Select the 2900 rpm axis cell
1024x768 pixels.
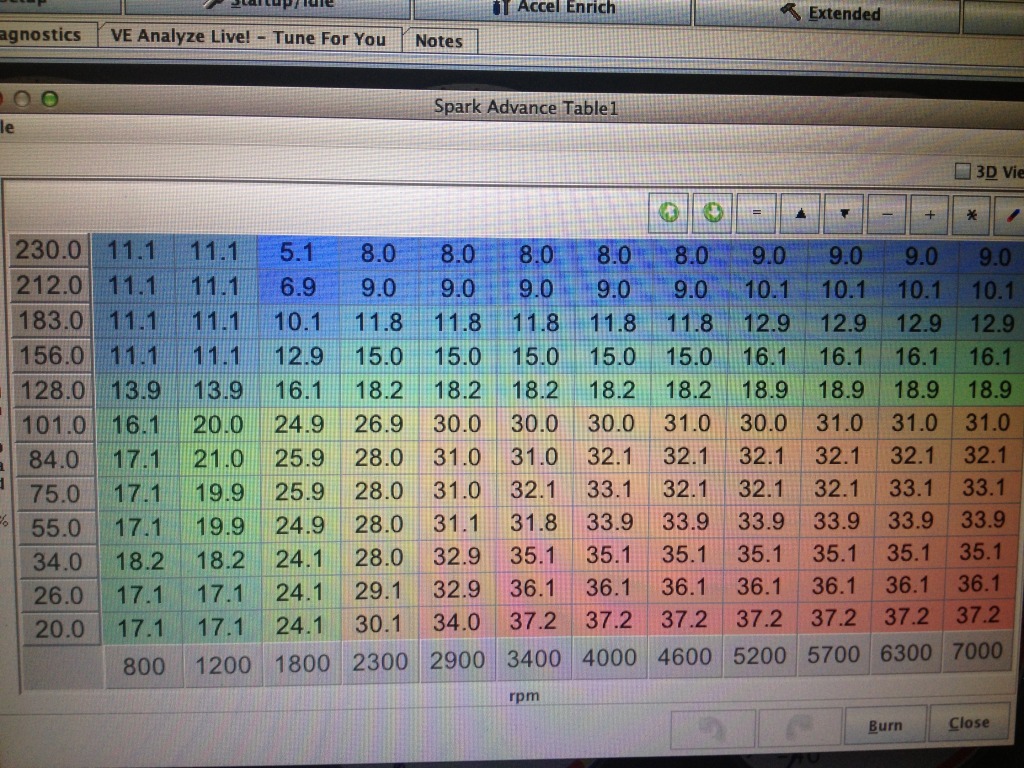coord(457,660)
